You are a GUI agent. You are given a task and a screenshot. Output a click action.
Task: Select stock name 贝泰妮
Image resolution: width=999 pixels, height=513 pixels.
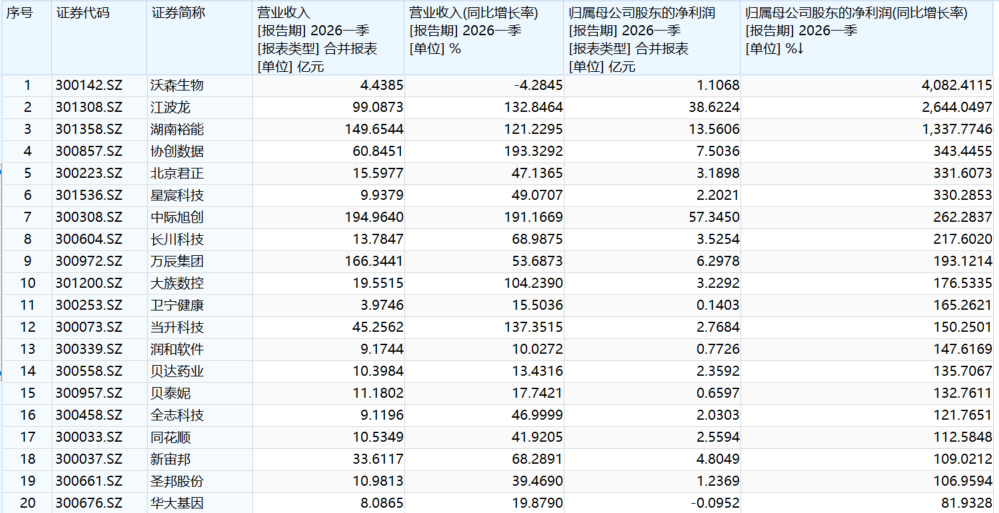click(171, 394)
